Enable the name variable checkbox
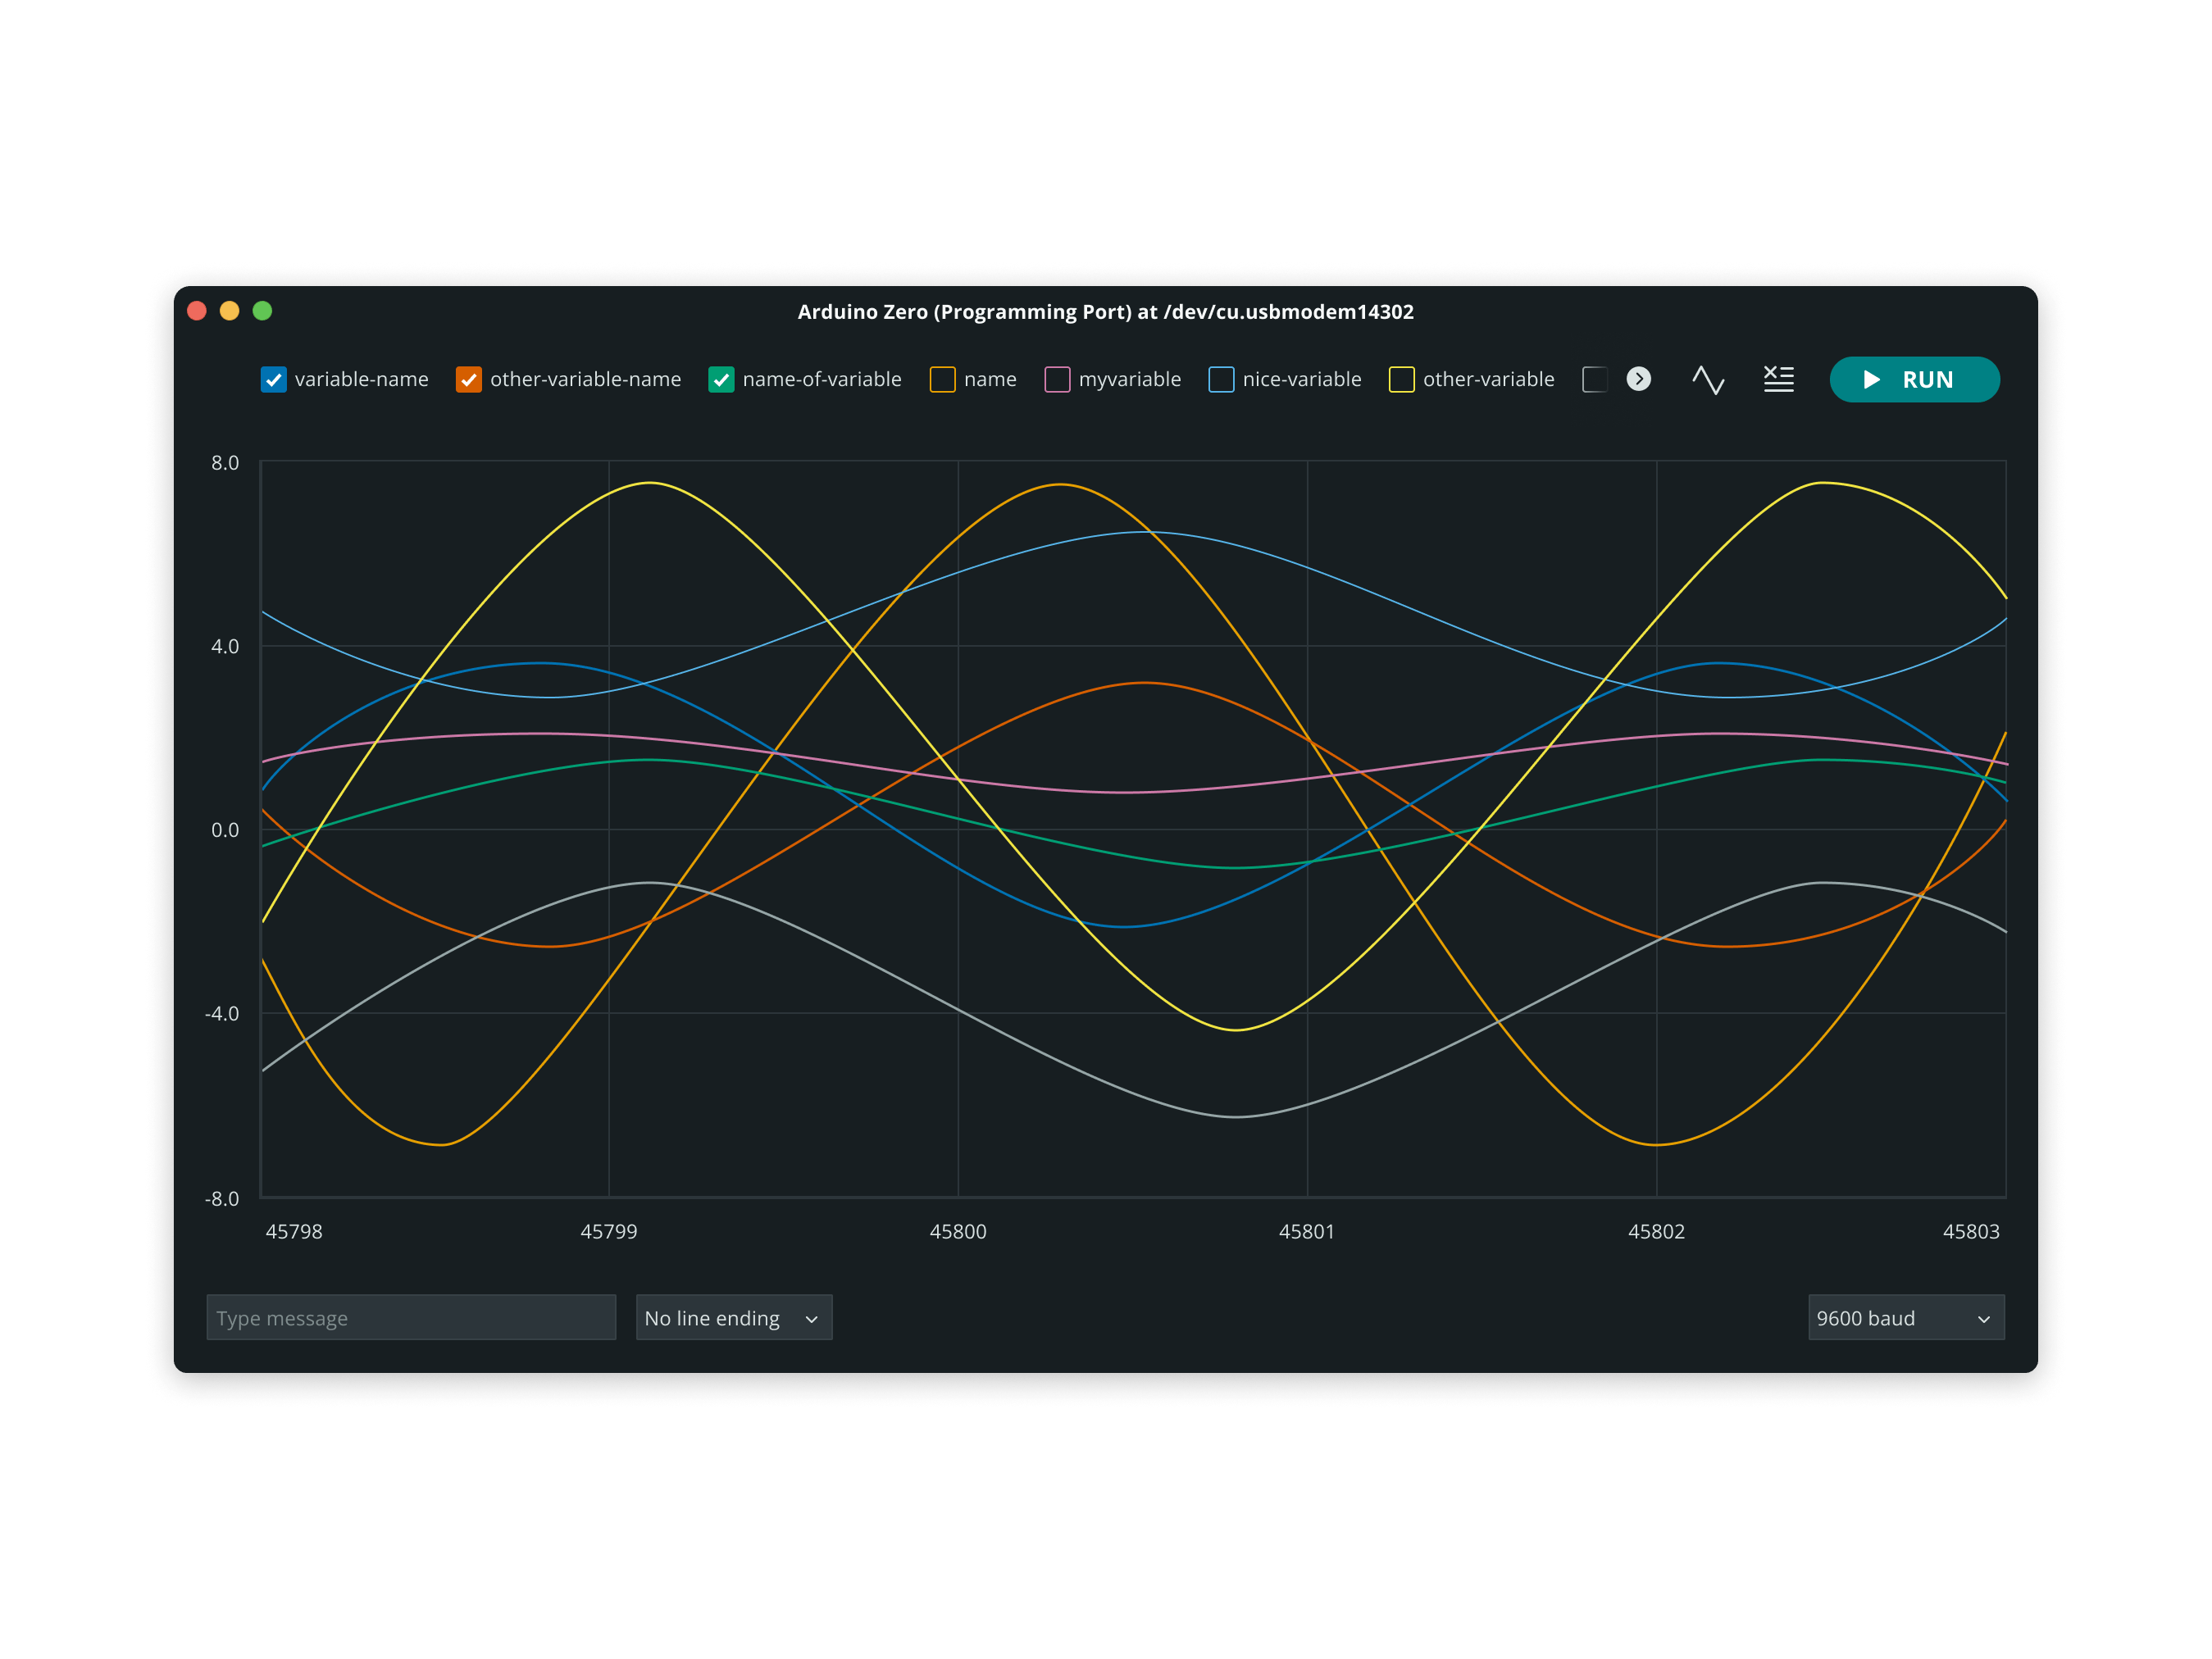Image resolution: width=2212 pixels, height=1659 pixels. pos(942,380)
